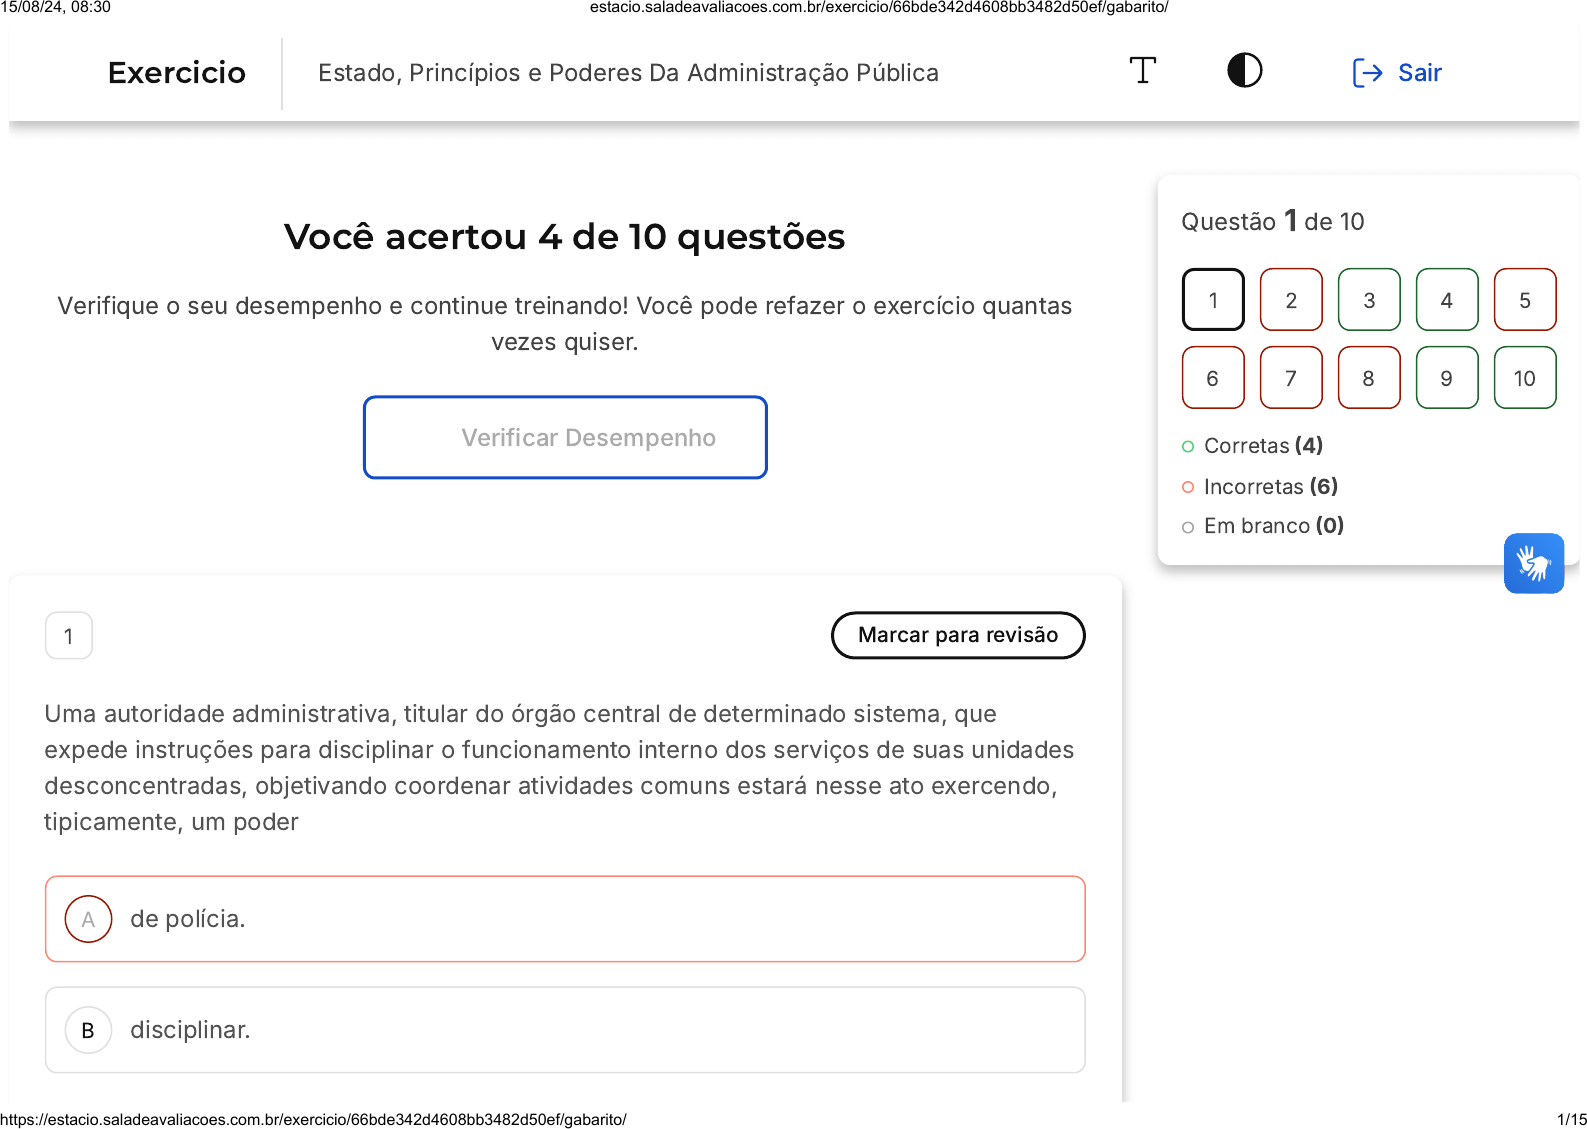Click Marcar para revisão button

pos(957,635)
